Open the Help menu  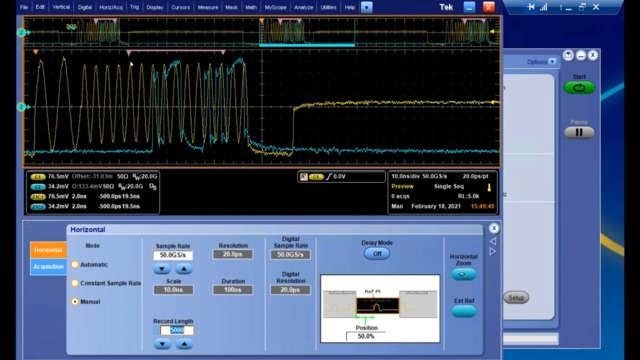[x=350, y=7]
